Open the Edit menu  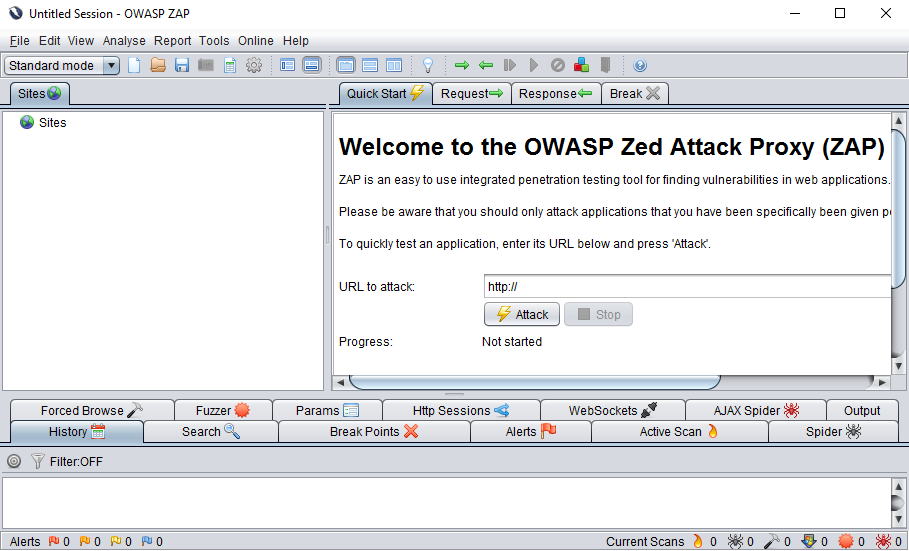[x=49, y=41]
